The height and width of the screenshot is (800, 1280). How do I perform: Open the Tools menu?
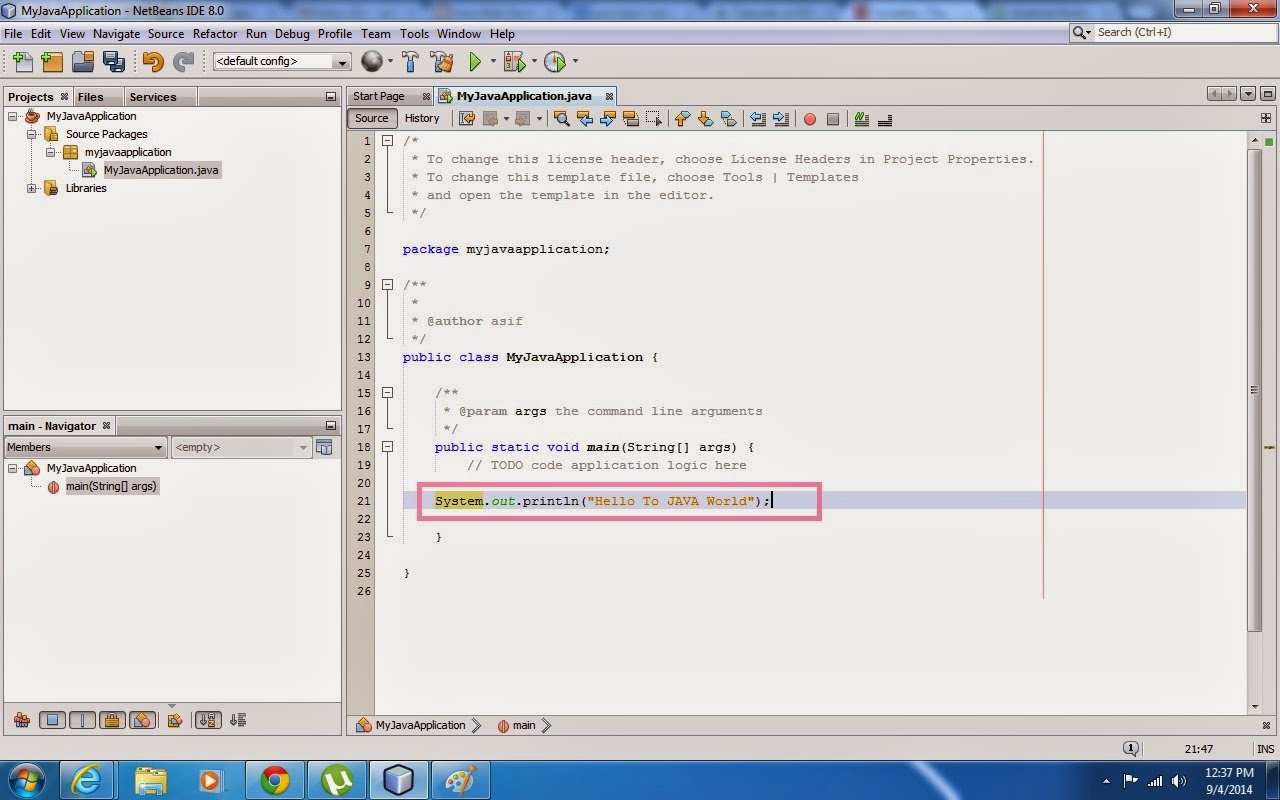(x=414, y=33)
